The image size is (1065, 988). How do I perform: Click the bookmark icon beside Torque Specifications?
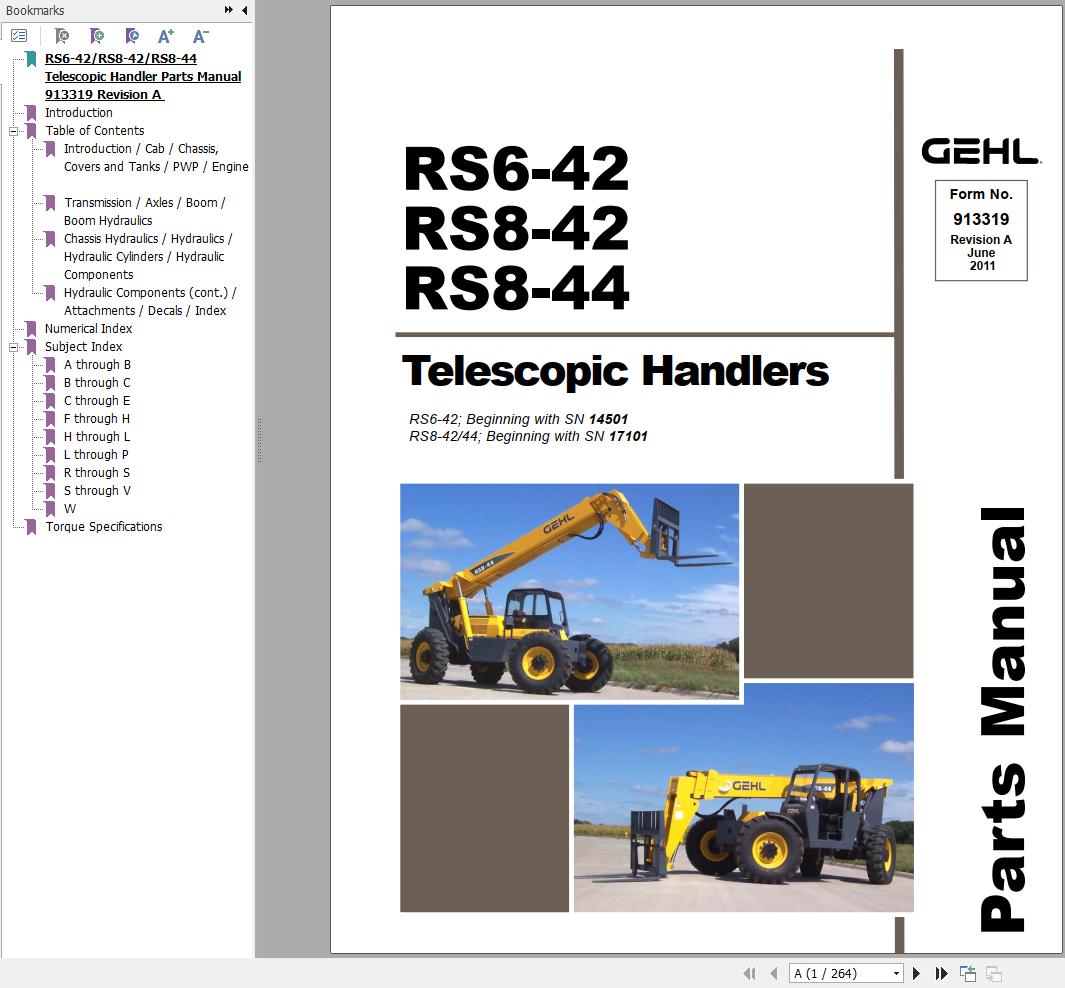[x=31, y=527]
